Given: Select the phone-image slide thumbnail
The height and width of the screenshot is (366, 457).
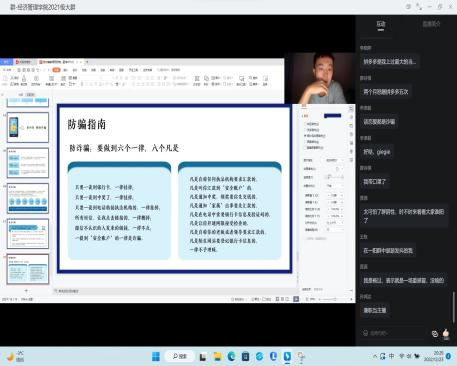Looking at the screenshot, I should click(x=28, y=127).
